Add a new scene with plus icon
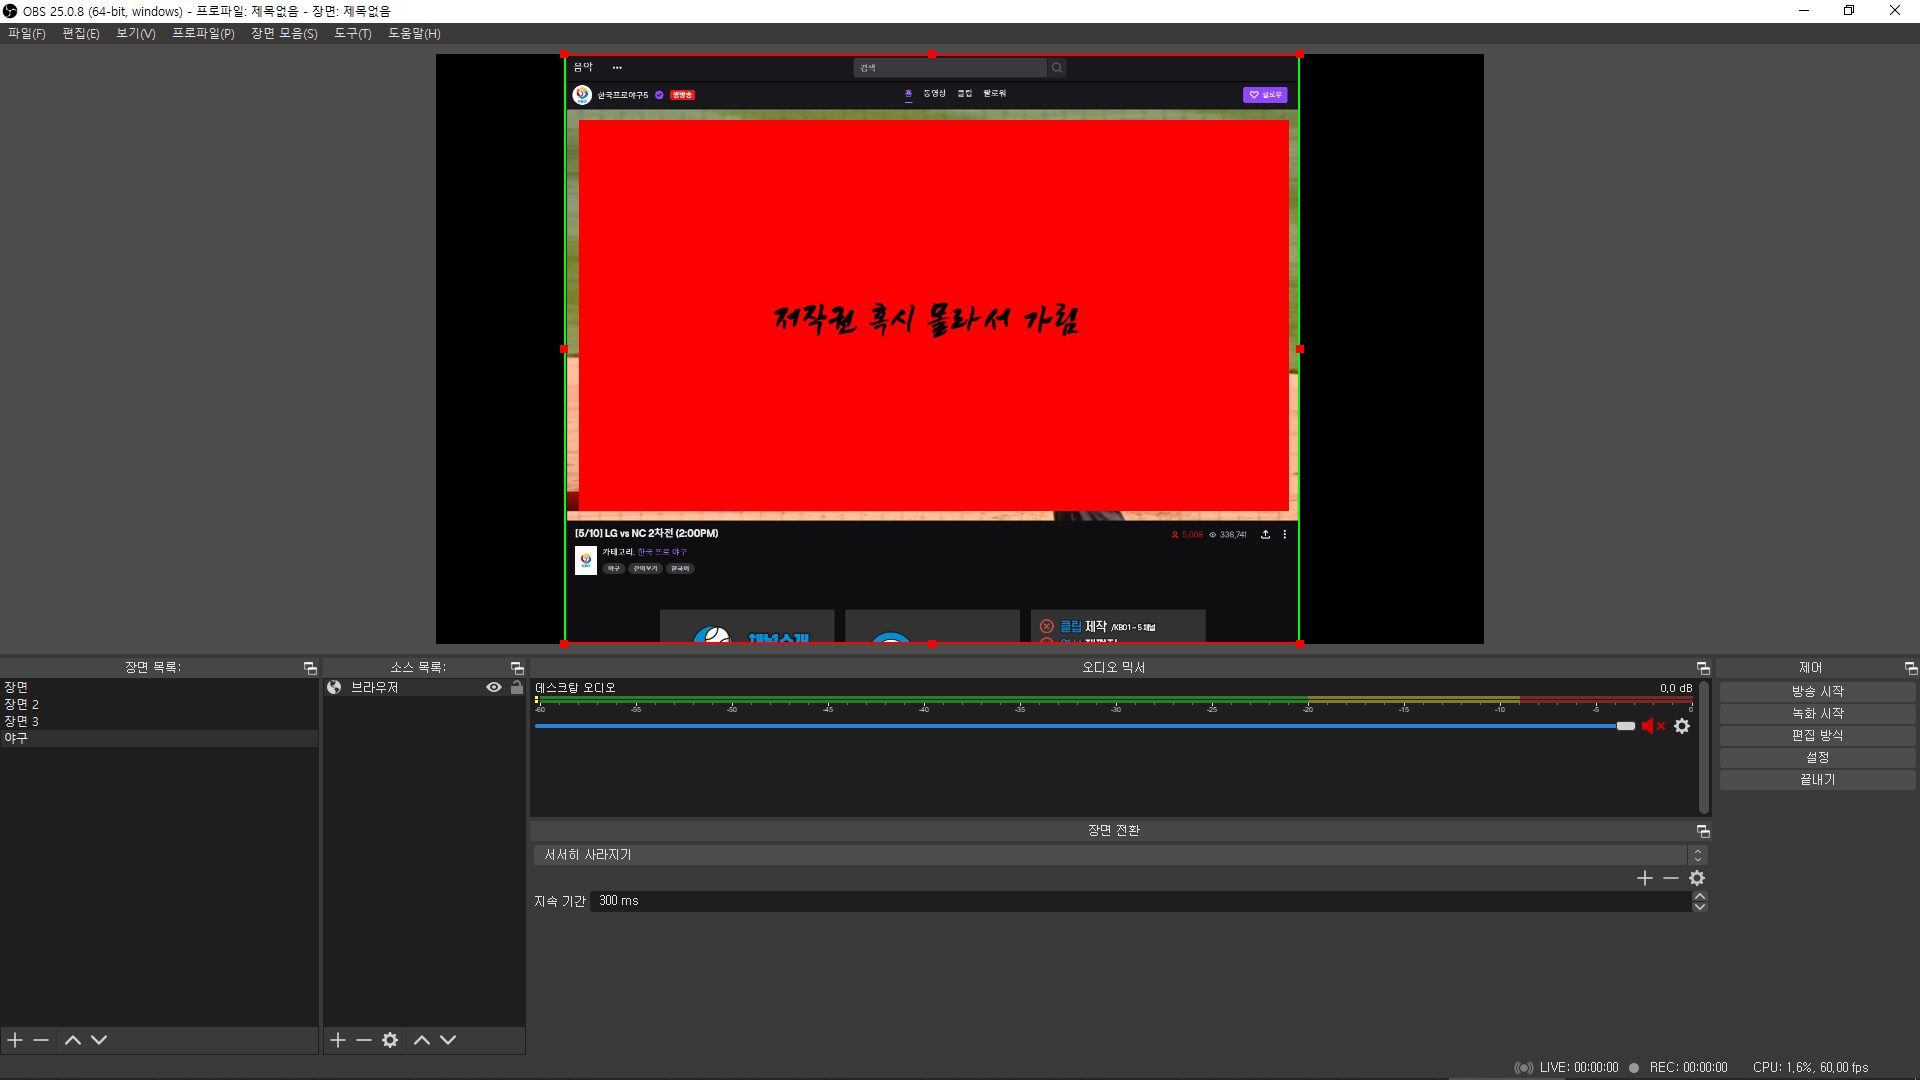This screenshot has width=1920, height=1080. point(15,1040)
